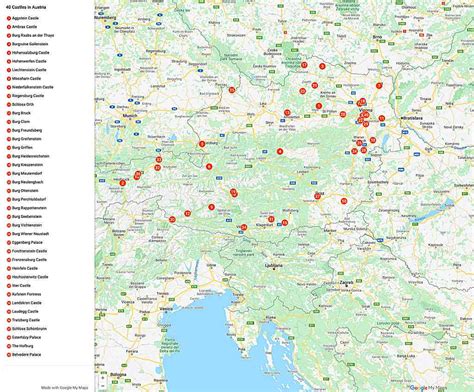Click the red map marker at Graz
Image resolution: width=474 pixels, height=392 pixels.
(318, 197)
